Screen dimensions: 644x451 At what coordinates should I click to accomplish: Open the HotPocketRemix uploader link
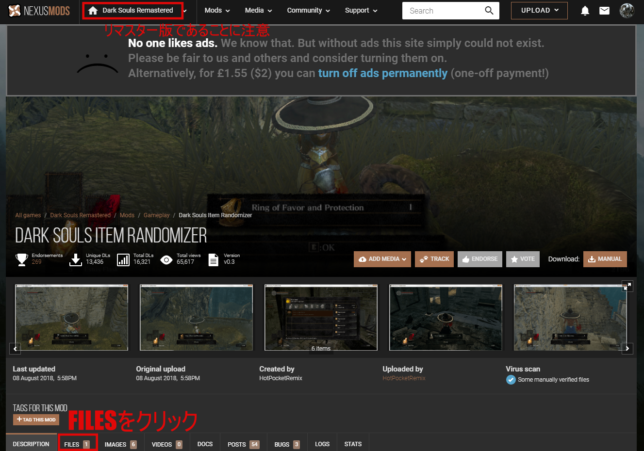[404, 378]
